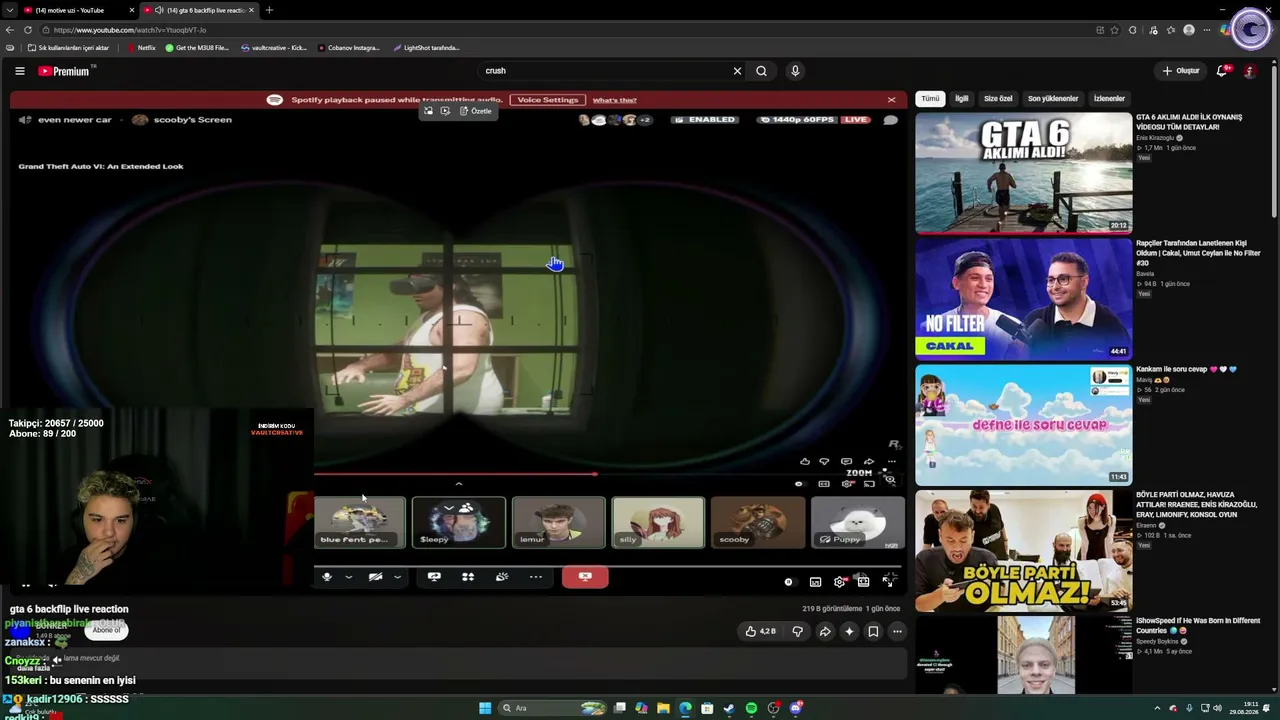Select the Son yüklenenler filter chip

1053,99
